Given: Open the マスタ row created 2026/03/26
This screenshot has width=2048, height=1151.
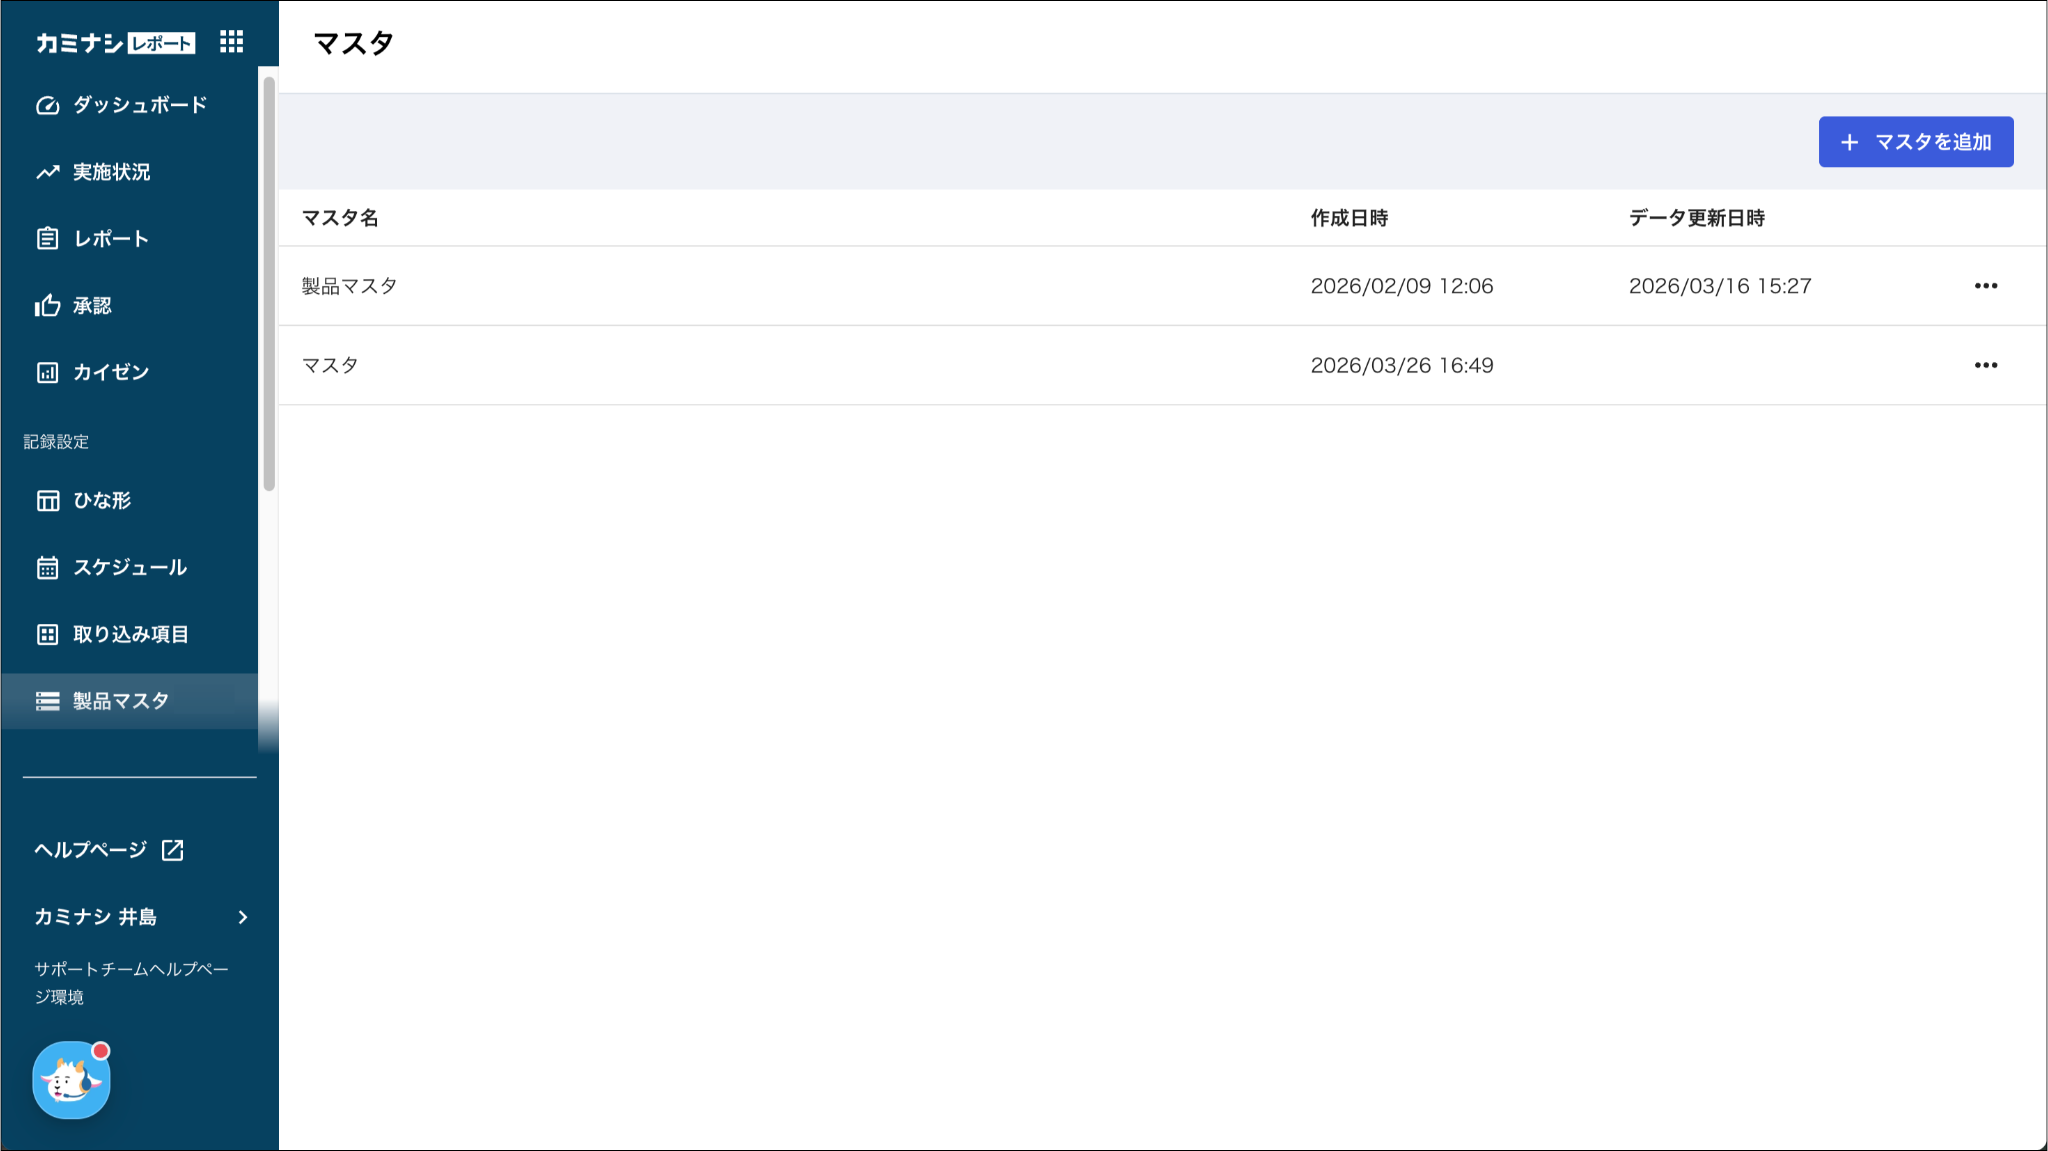Looking at the screenshot, I should [x=330, y=365].
